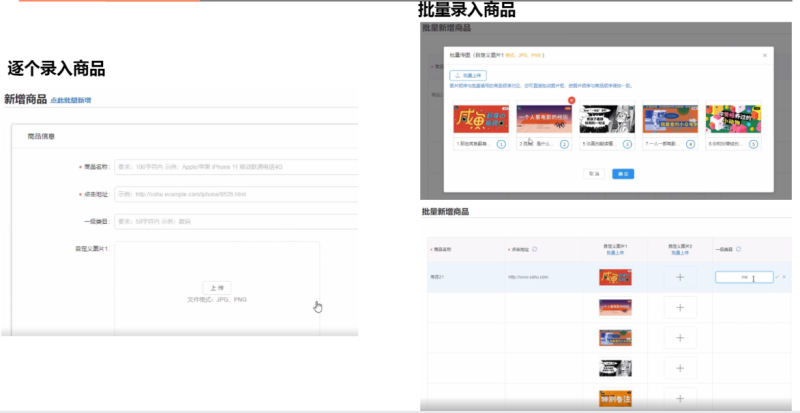This screenshot has height=413, width=800.
Task: Click the plus upload box in third table row
Action: pyautogui.click(x=680, y=337)
